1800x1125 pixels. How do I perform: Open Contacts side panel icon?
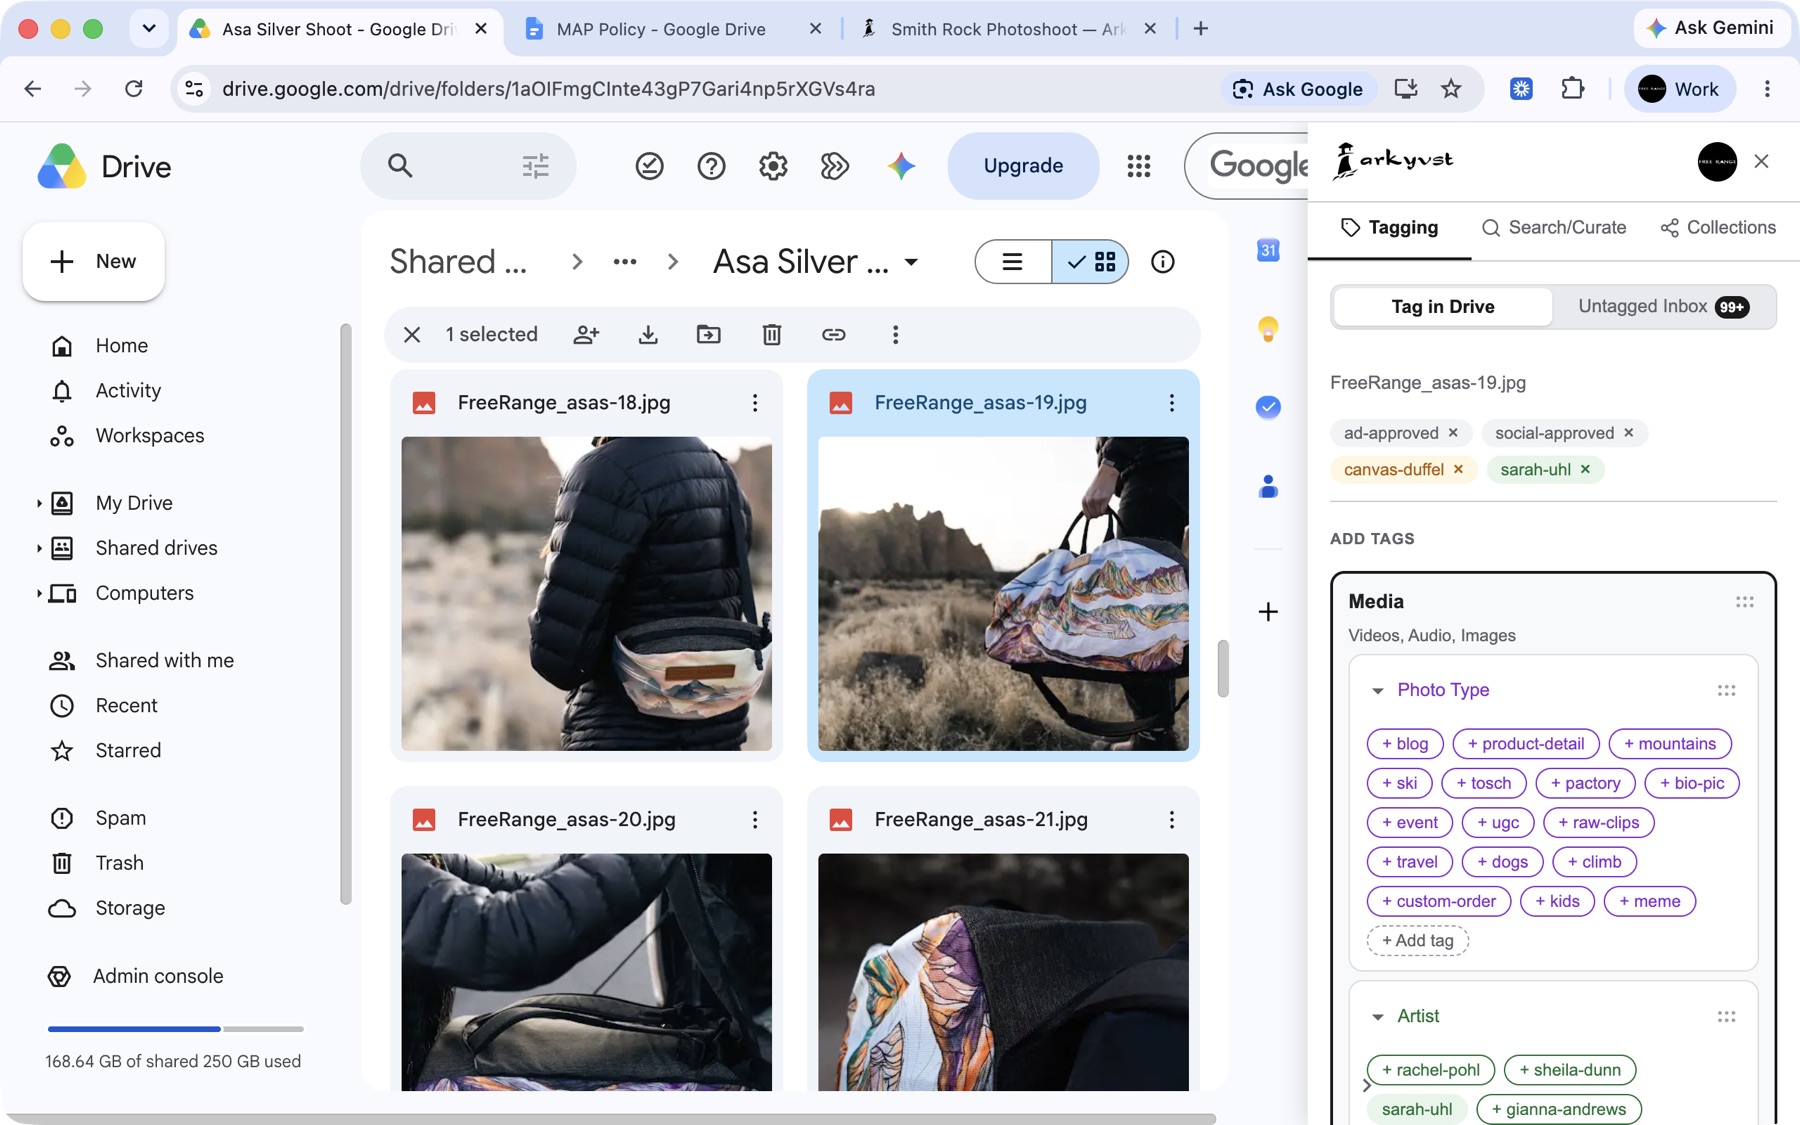pyautogui.click(x=1268, y=487)
